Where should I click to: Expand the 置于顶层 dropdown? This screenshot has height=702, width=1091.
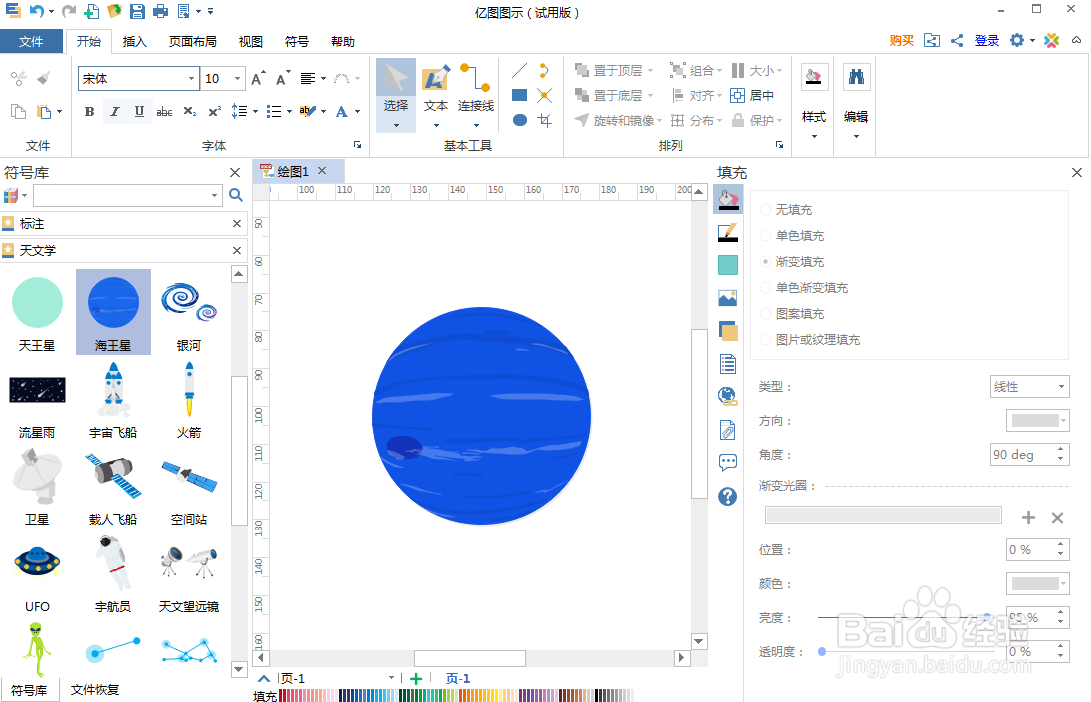pyautogui.click(x=651, y=70)
